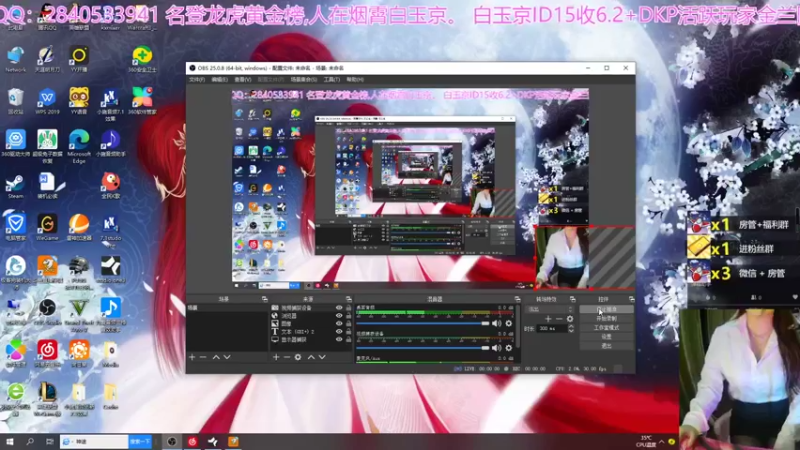Screen dimensions: 800x450
Task: Open the OBS Studio desktop shortcut
Action: pos(47,311)
